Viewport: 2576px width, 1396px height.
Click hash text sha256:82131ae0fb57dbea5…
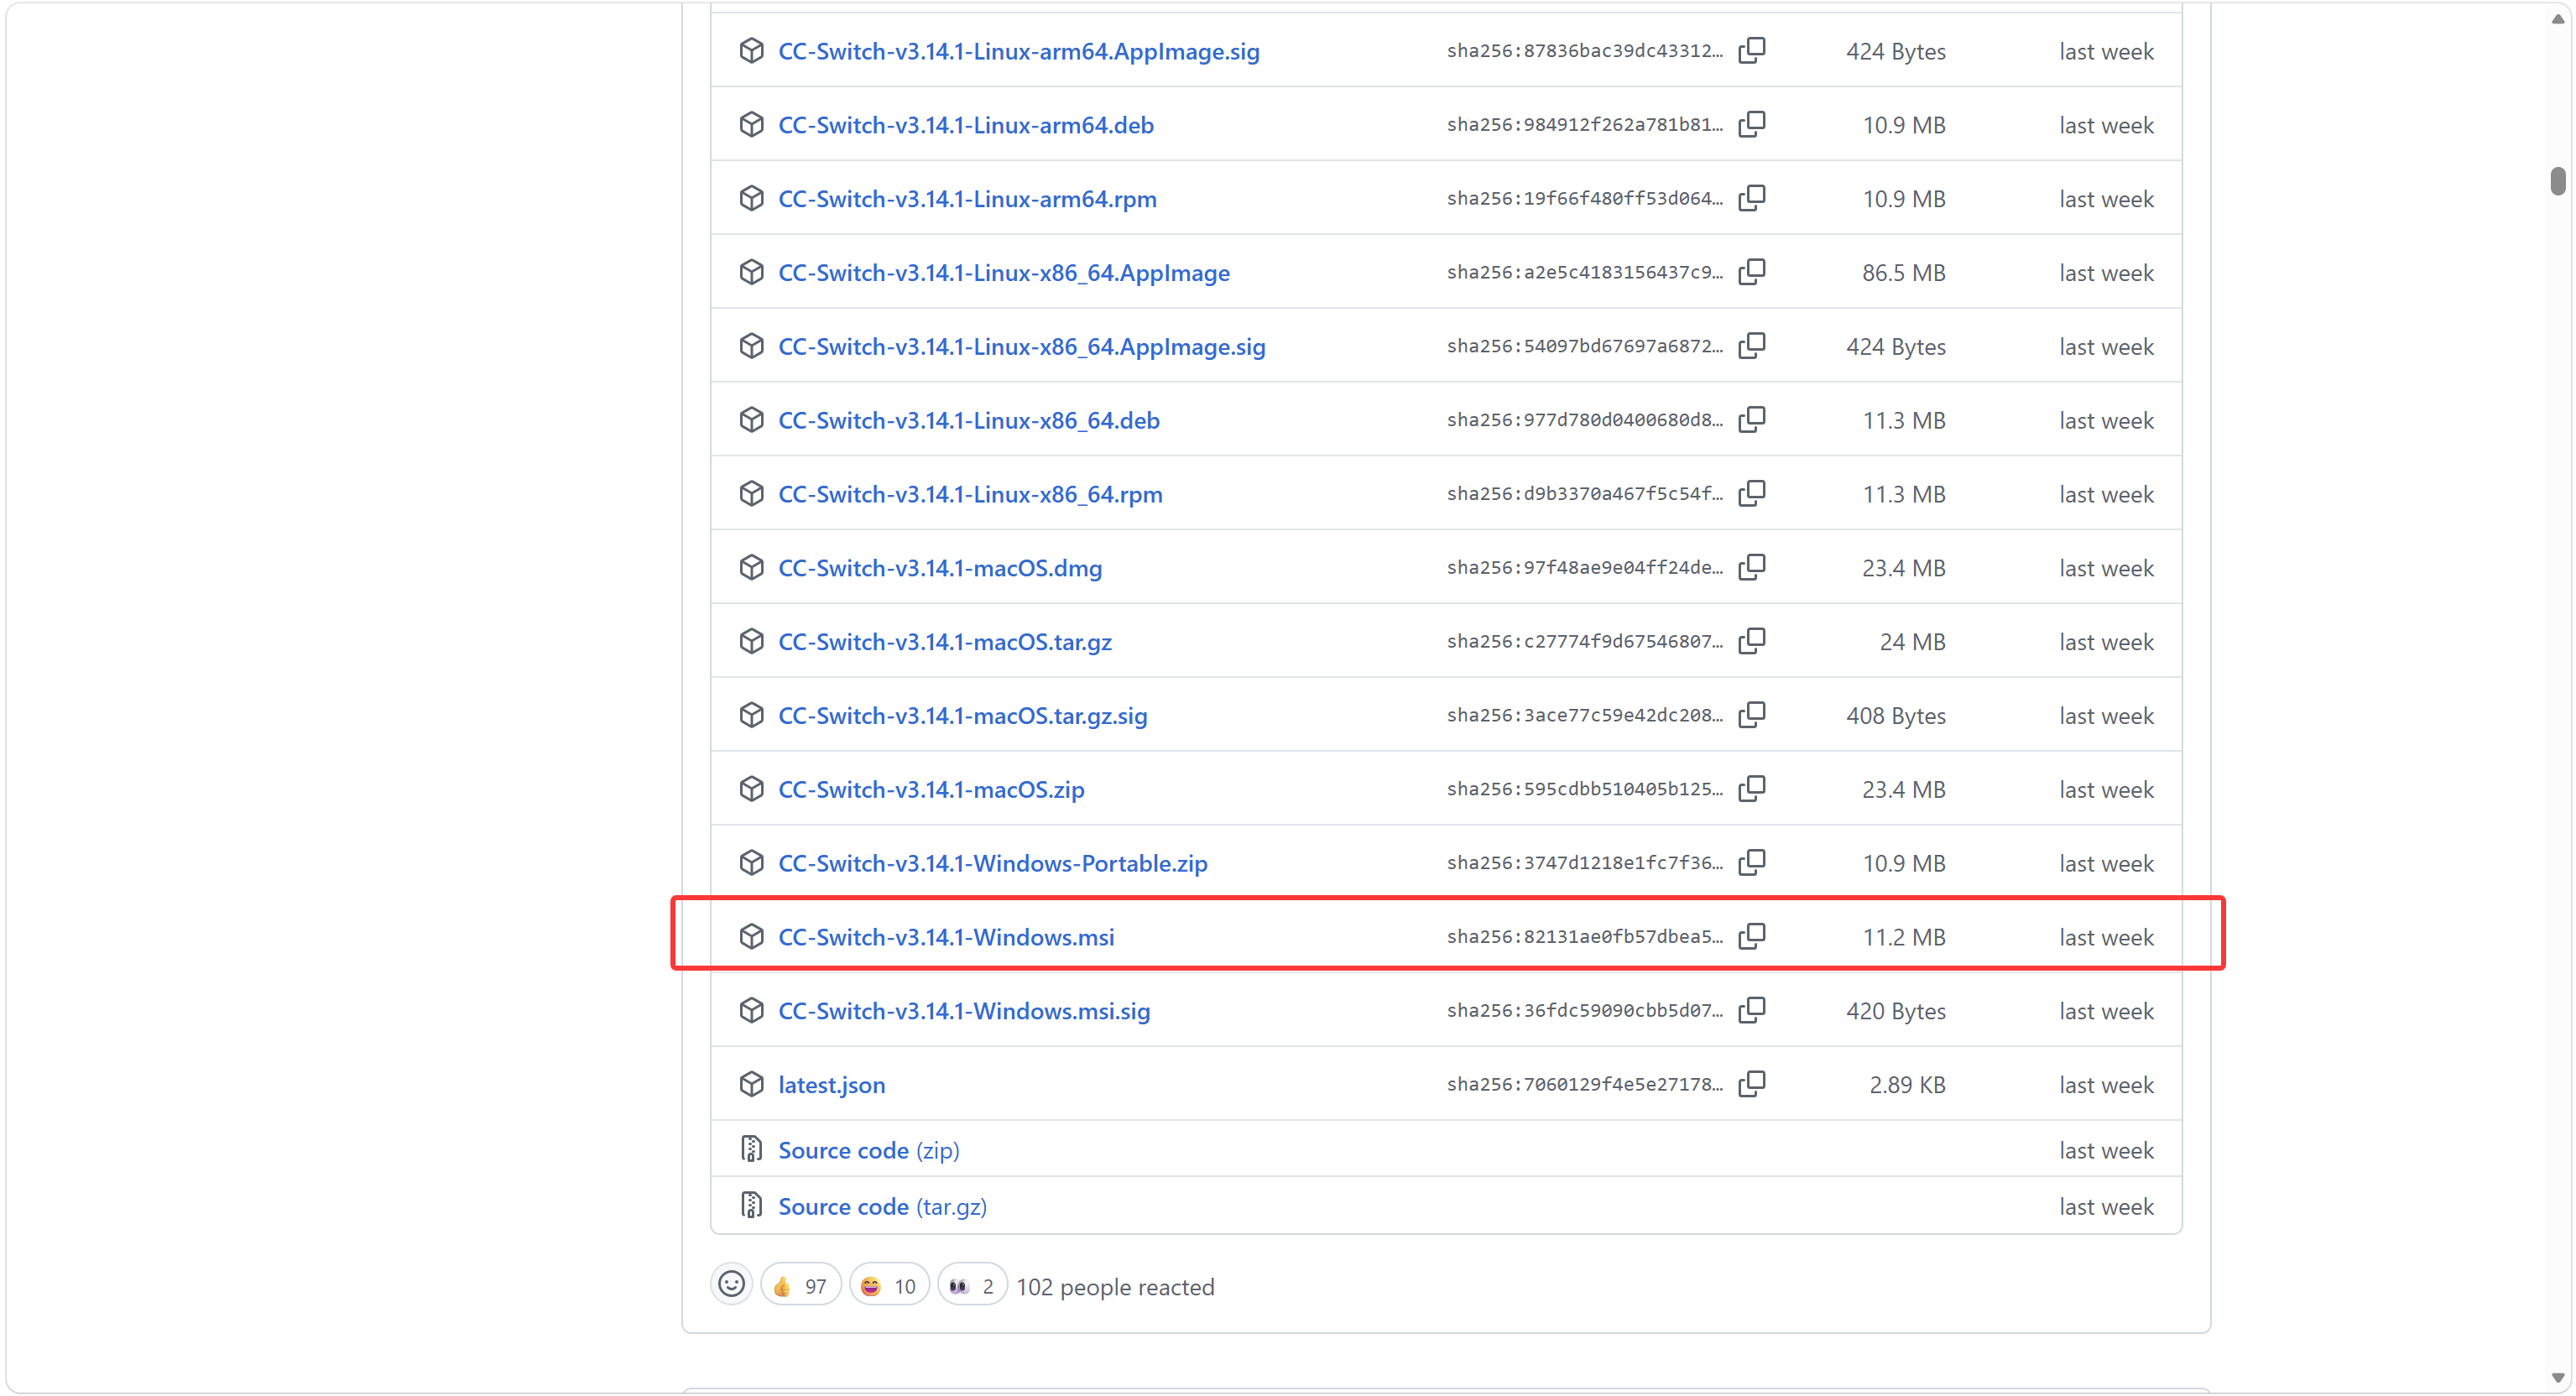(x=1585, y=937)
